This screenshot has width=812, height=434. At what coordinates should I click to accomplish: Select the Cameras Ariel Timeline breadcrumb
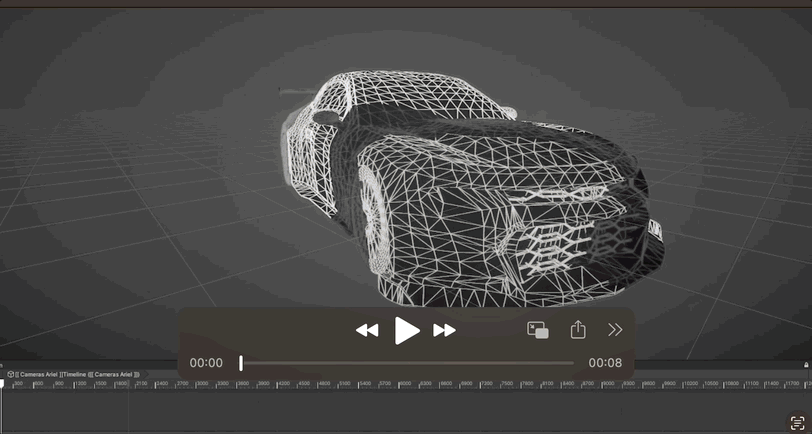point(77,374)
